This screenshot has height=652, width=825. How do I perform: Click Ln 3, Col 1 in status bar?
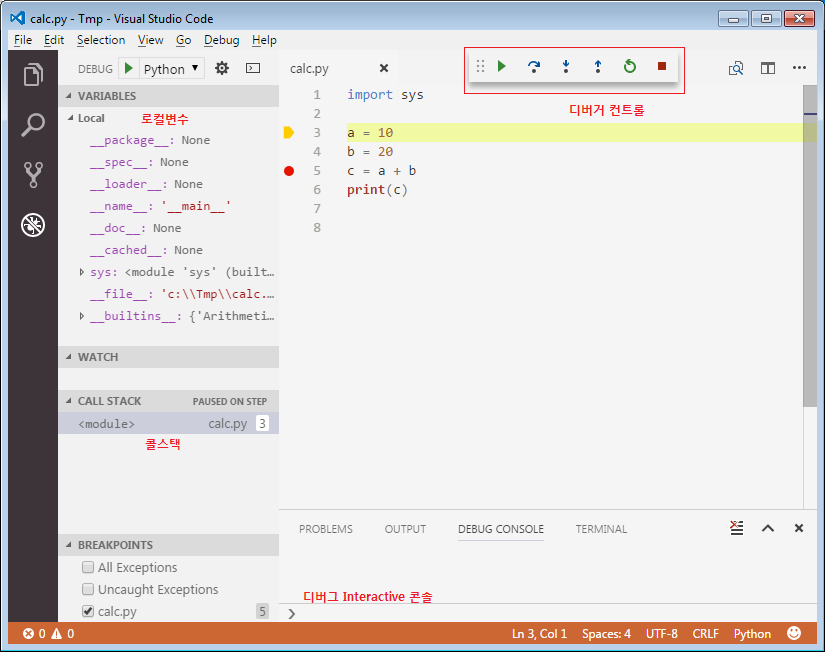click(539, 634)
